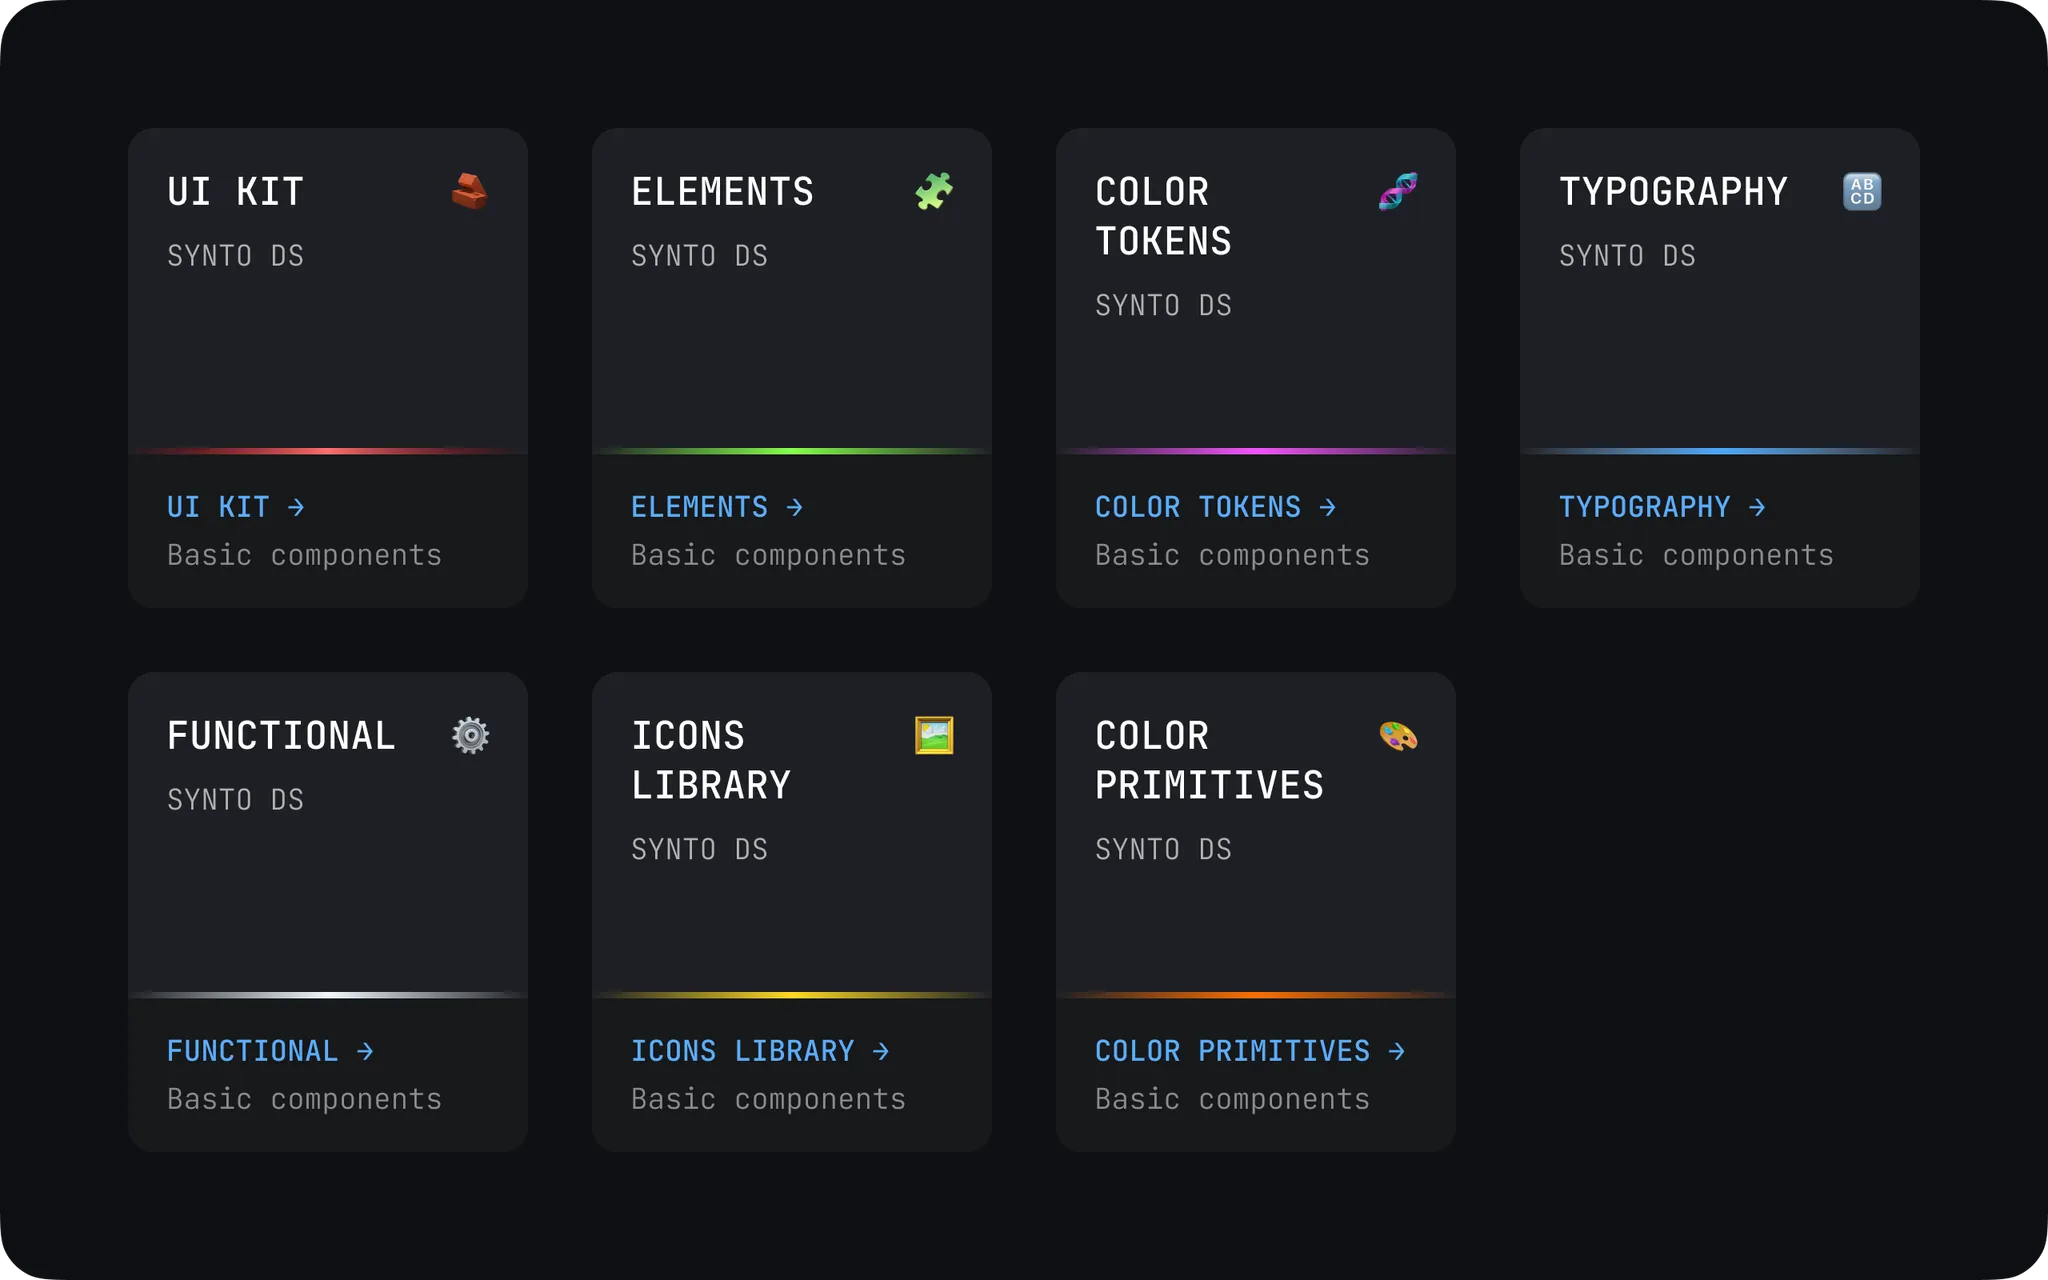Click SYNTO DS subtitle on Typography card

(1628, 256)
